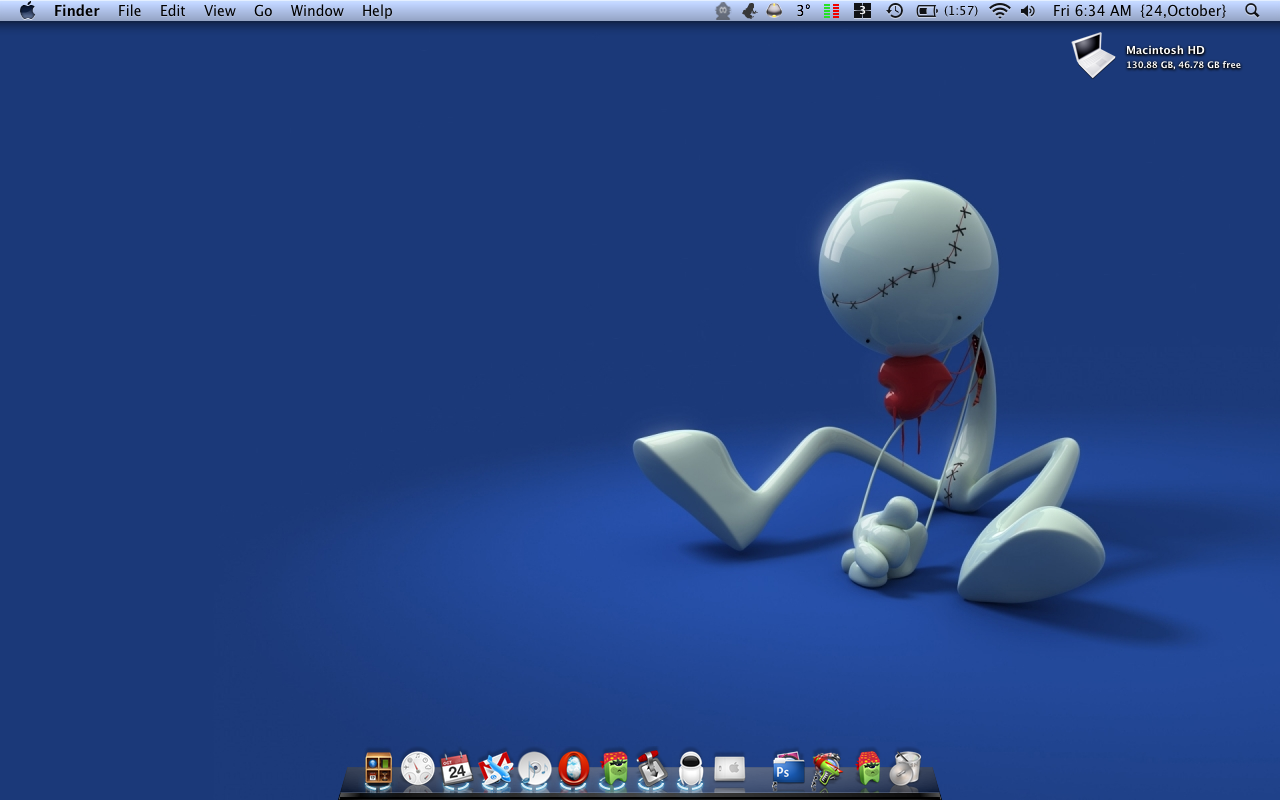
Task: Launch iCal from the Dock
Action: coord(457,769)
